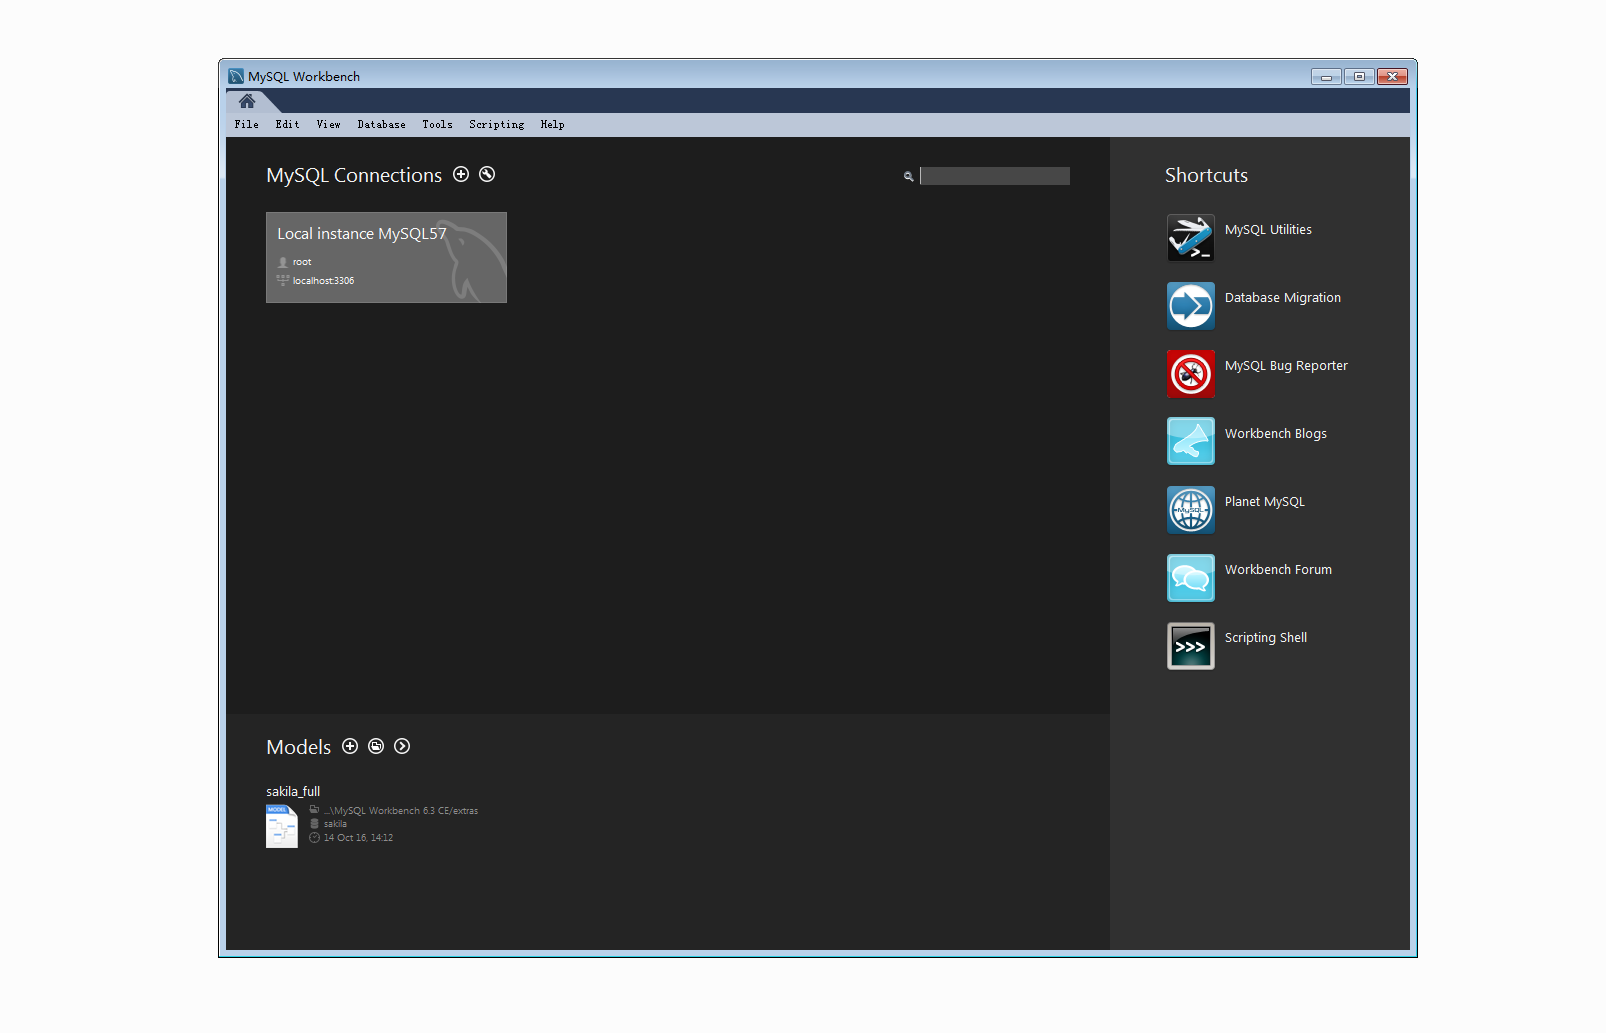Open the Workbench Blogs label
The height and width of the screenshot is (1033, 1606).
click(x=1276, y=434)
